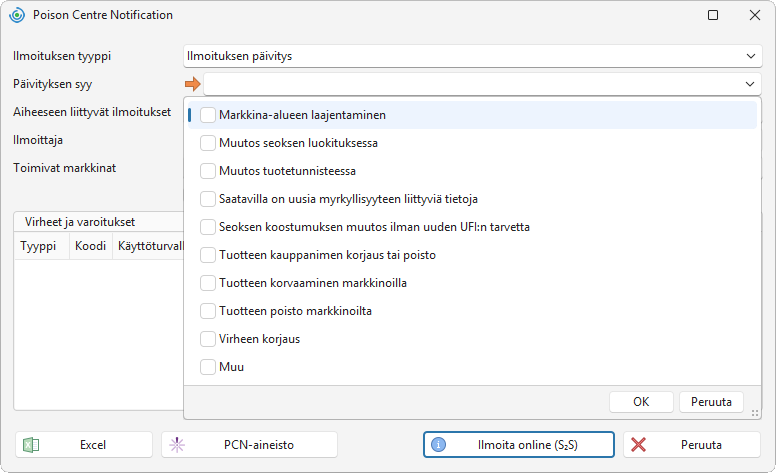Click Peruuta in the dropdown popup
Screen dimensions: 776x473
pyautogui.click(x=711, y=402)
